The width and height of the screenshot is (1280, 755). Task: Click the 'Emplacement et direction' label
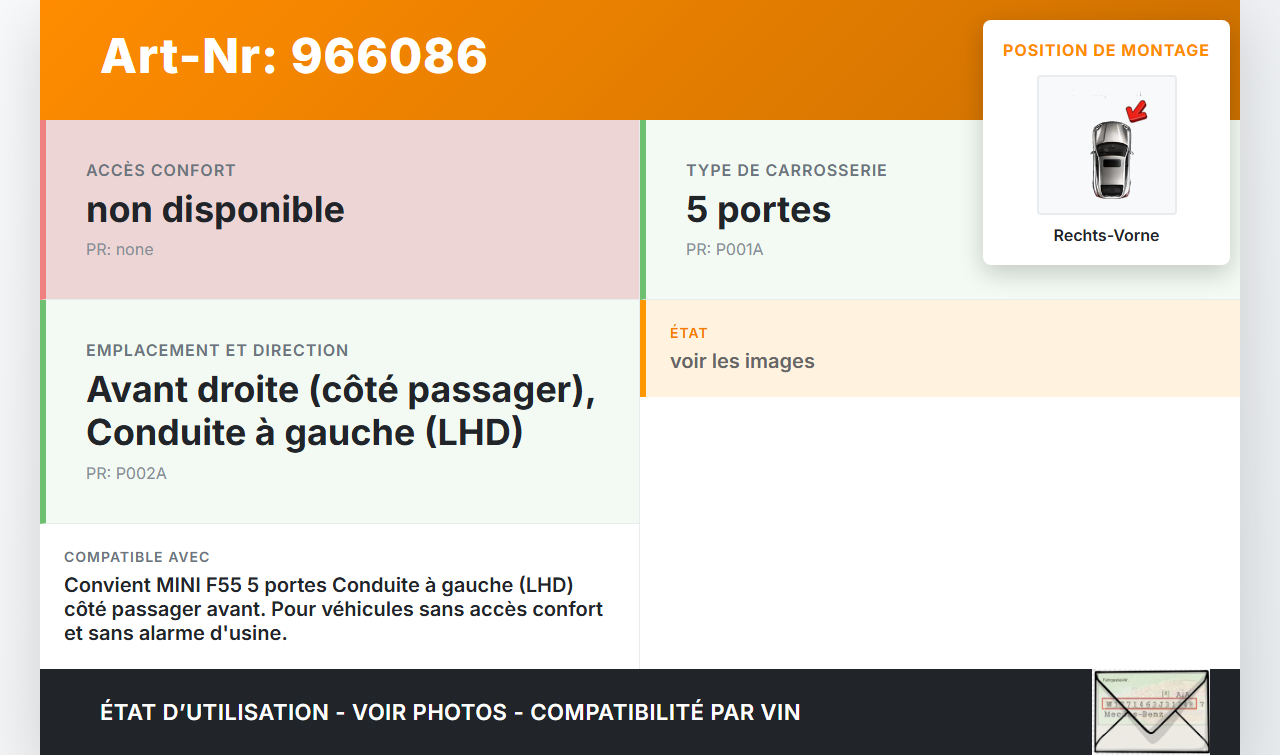(x=217, y=350)
